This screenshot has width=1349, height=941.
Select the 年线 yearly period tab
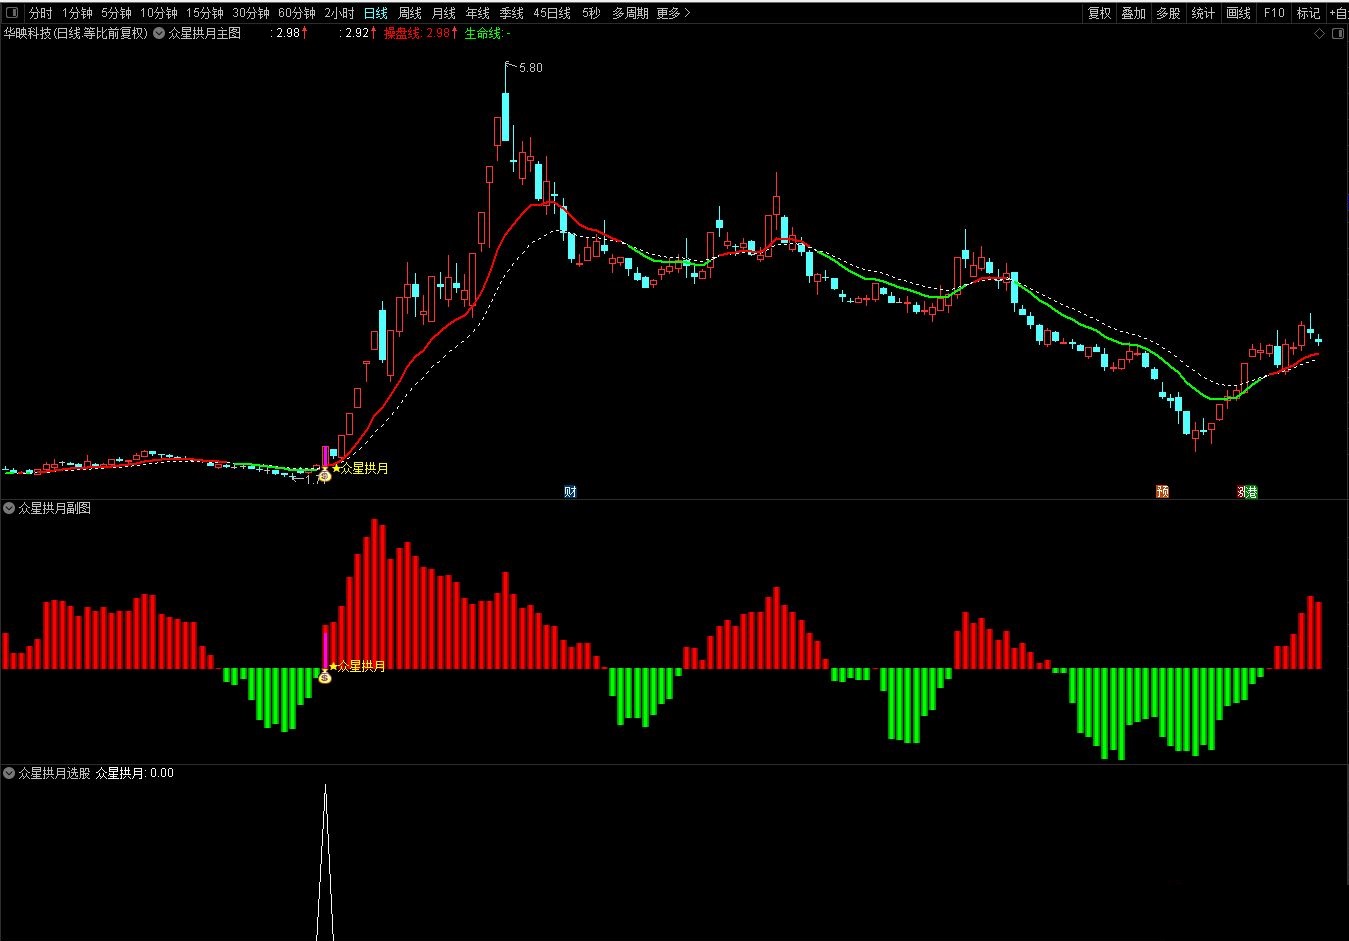(x=478, y=13)
